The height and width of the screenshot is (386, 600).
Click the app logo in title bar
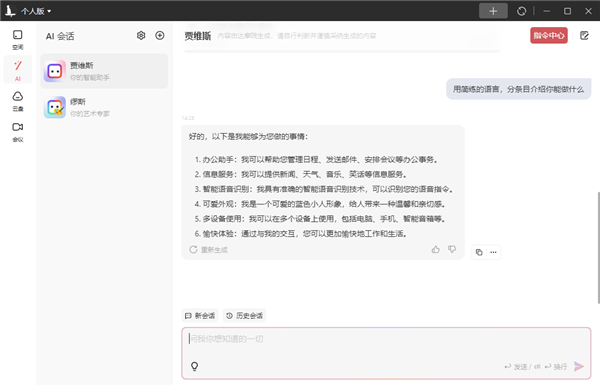[x=10, y=11]
